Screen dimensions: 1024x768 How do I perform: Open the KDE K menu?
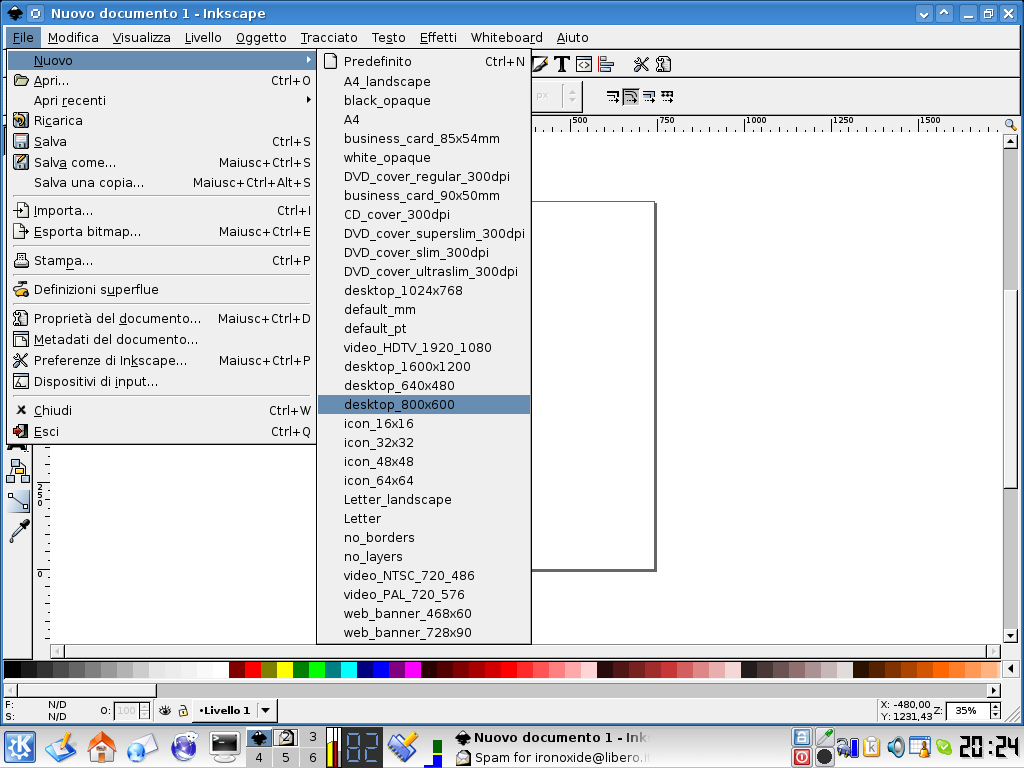20,746
